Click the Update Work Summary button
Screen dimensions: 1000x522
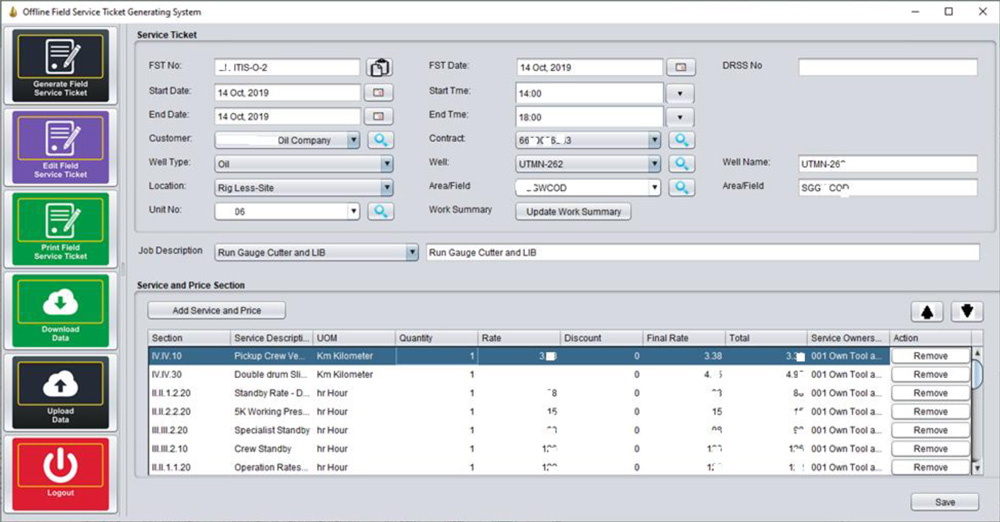pyautogui.click(x=573, y=211)
